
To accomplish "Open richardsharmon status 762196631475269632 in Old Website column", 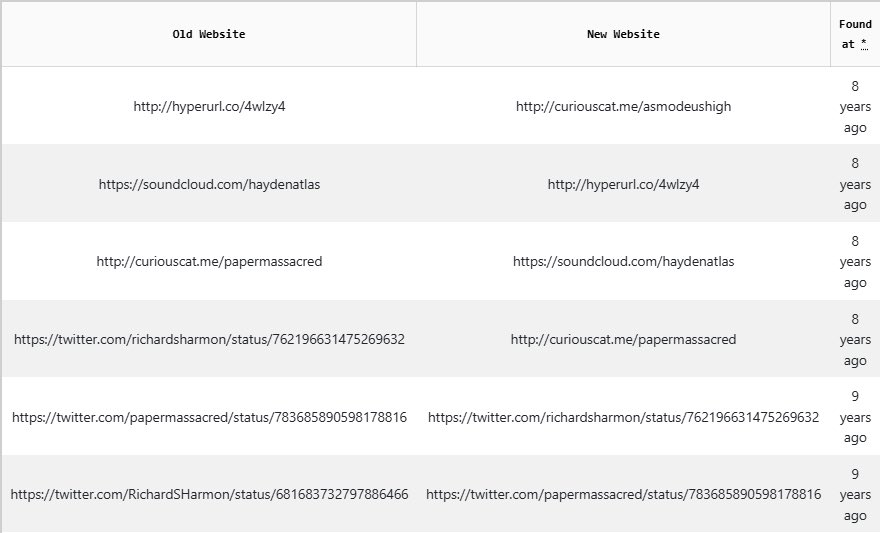I will point(209,339).
